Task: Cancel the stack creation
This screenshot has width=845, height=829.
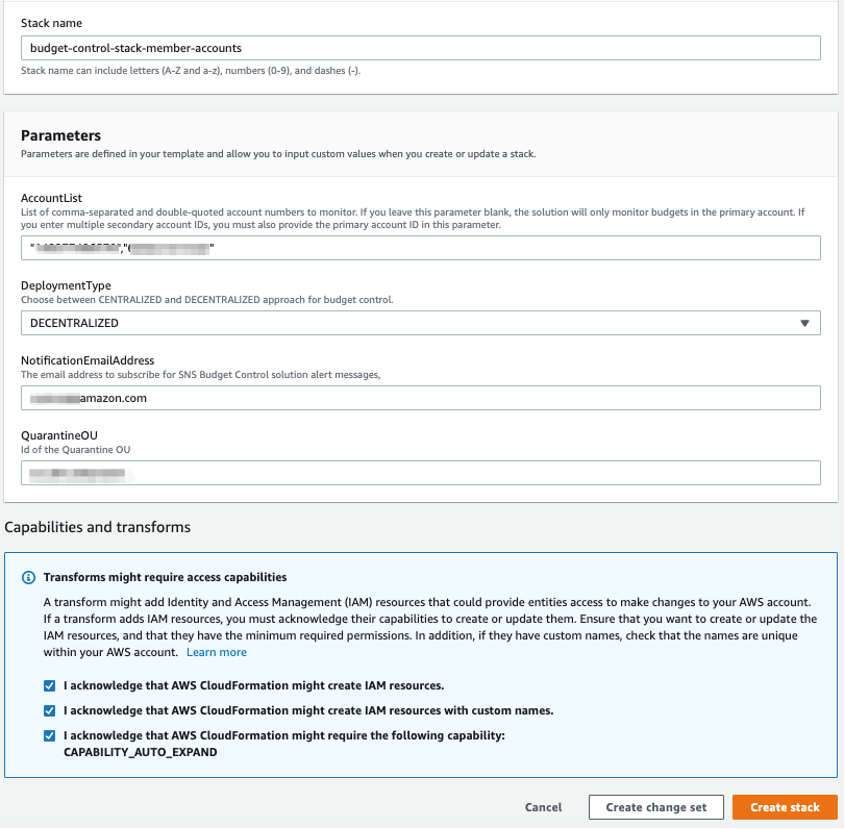Action: click(542, 807)
